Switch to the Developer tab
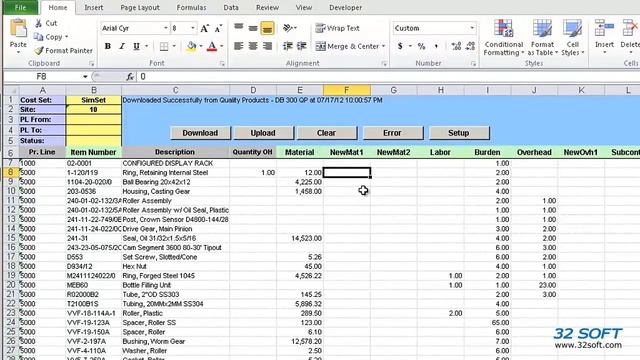The width and height of the screenshot is (640, 360). click(345, 7)
